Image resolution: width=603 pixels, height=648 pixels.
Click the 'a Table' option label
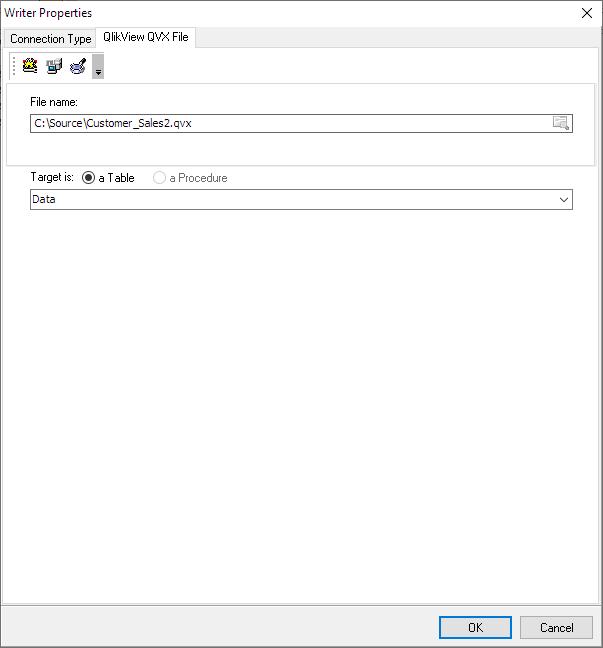[x=117, y=178]
